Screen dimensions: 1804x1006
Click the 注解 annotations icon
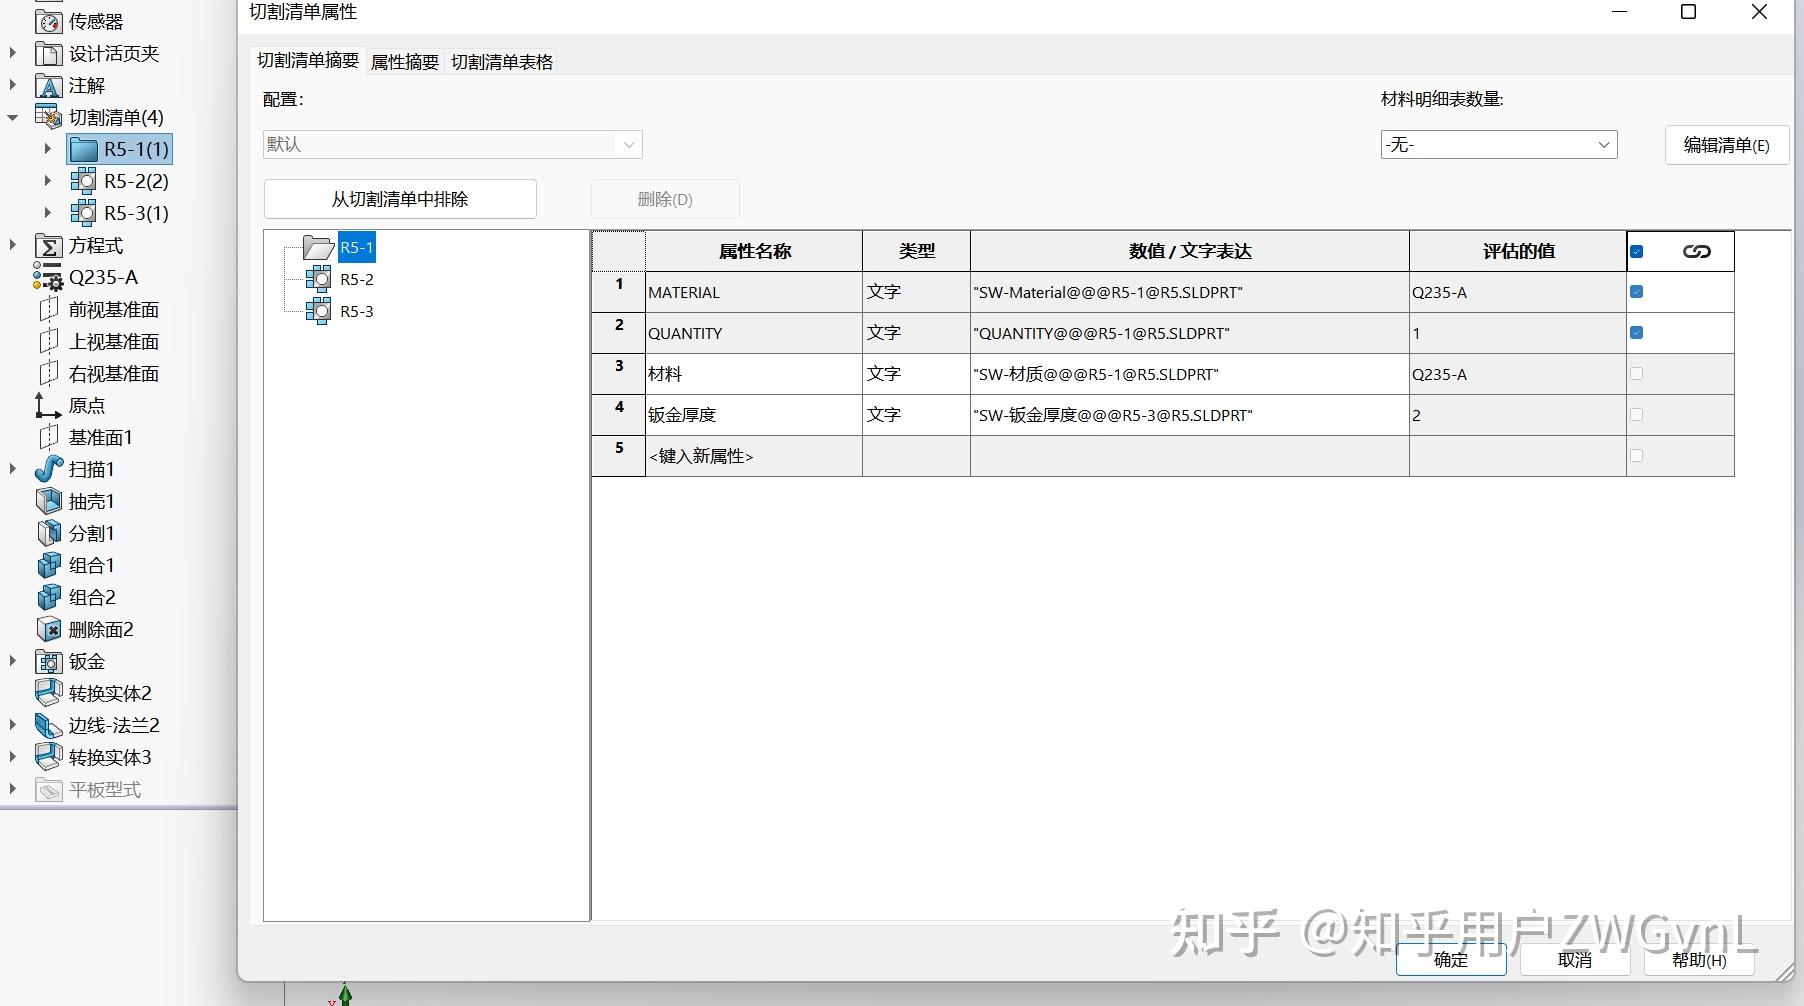48,85
